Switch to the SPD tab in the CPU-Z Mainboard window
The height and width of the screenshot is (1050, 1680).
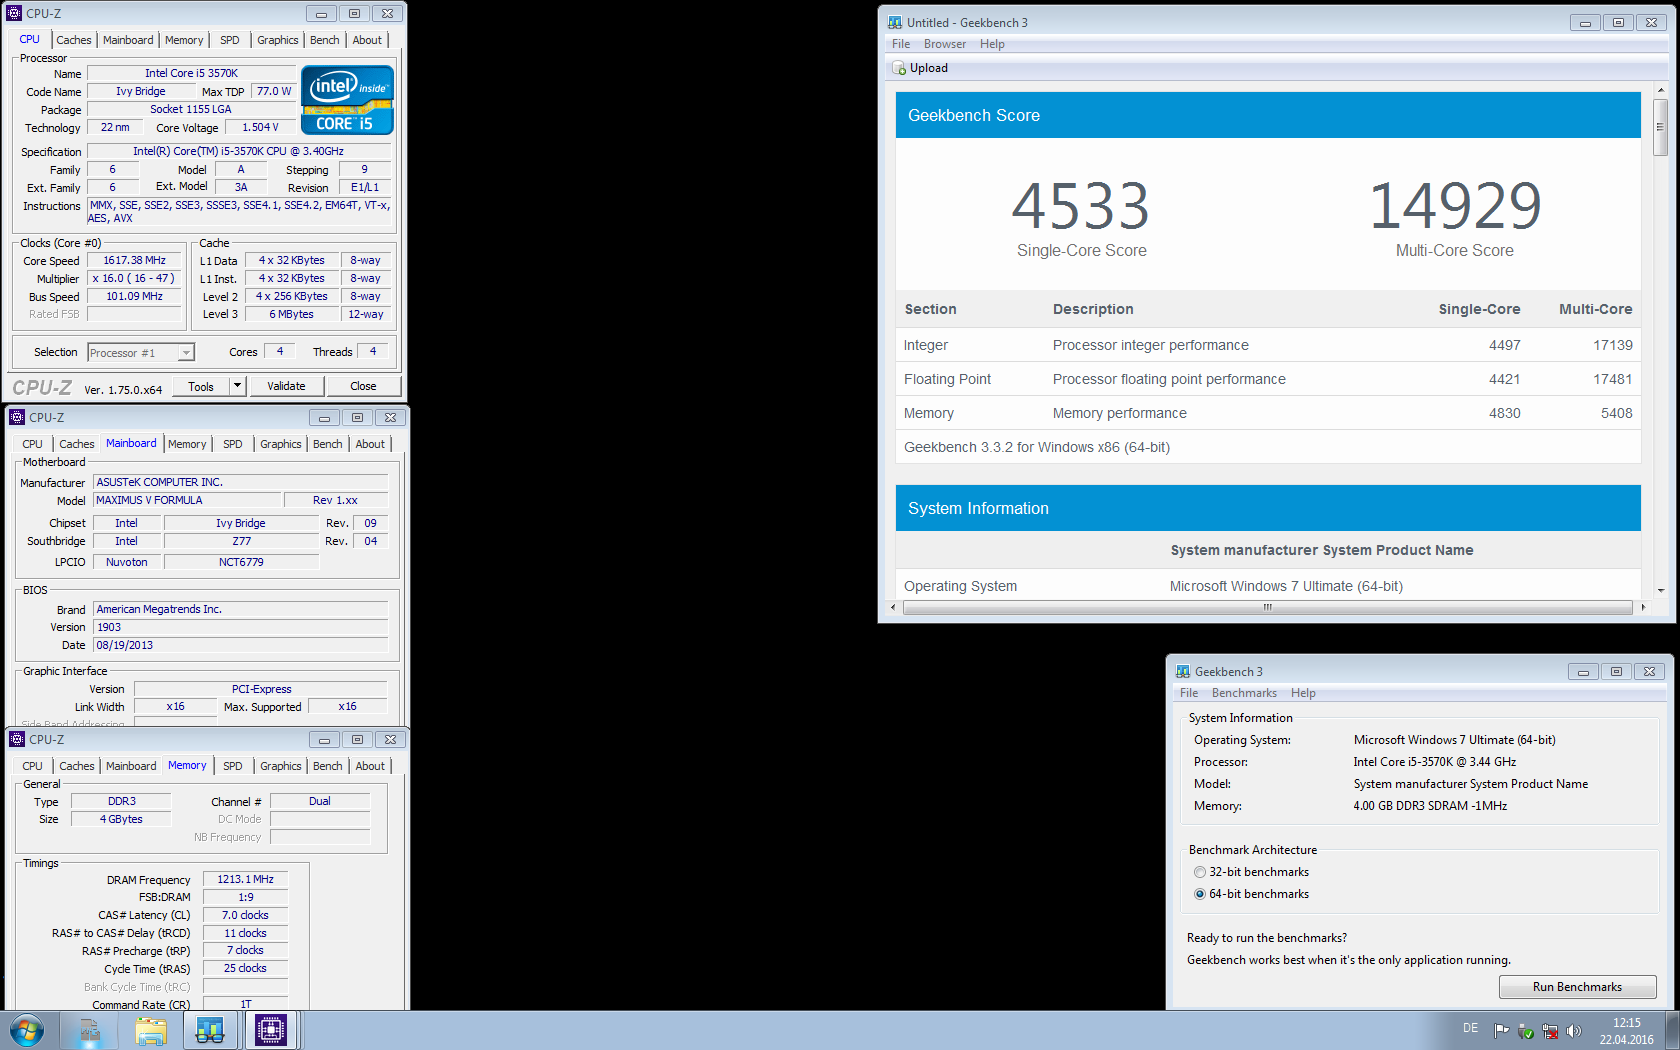pyautogui.click(x=233, y=444)
